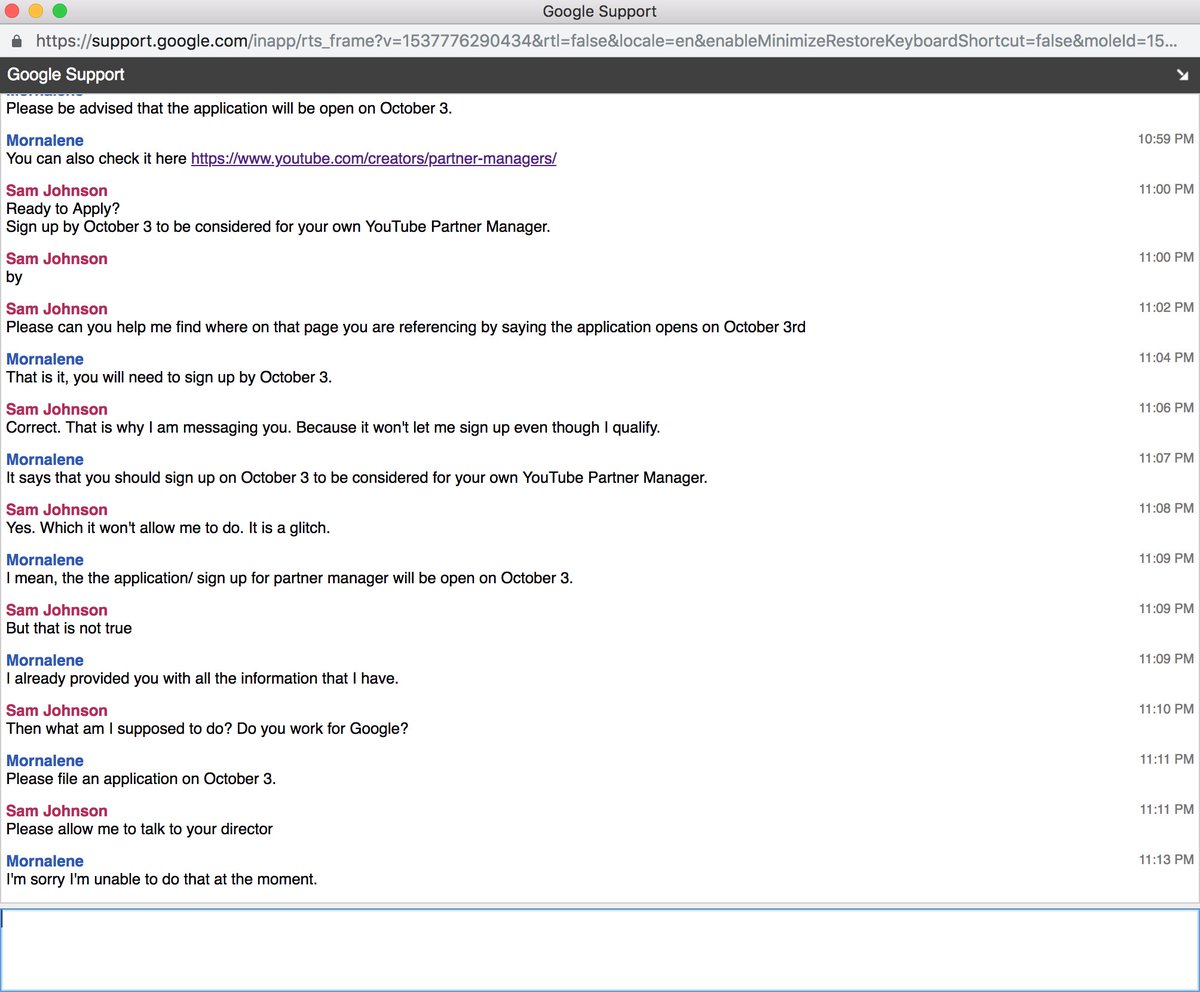Click Mornalene name above 'I'm sorry I'm unable'

45,861
